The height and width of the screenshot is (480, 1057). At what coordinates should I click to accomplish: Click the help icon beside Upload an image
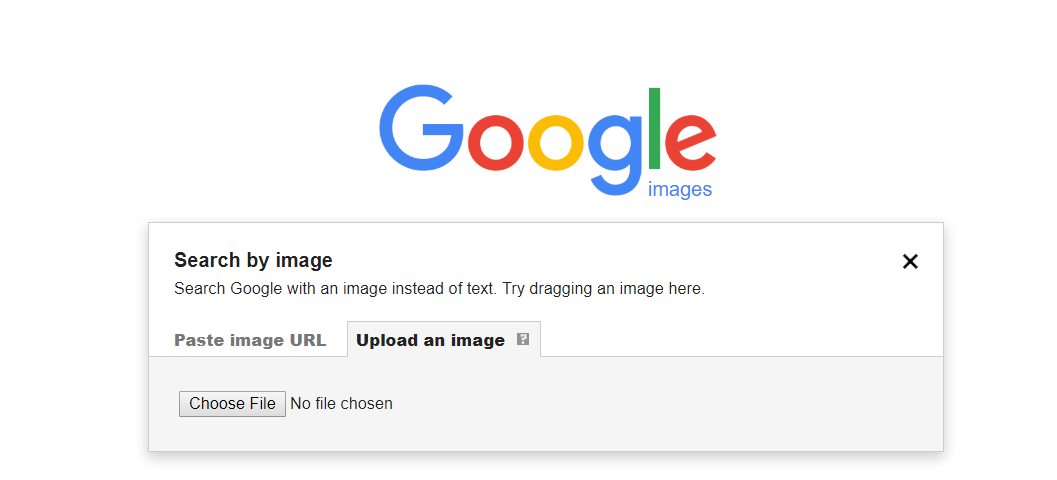[522, 339]
